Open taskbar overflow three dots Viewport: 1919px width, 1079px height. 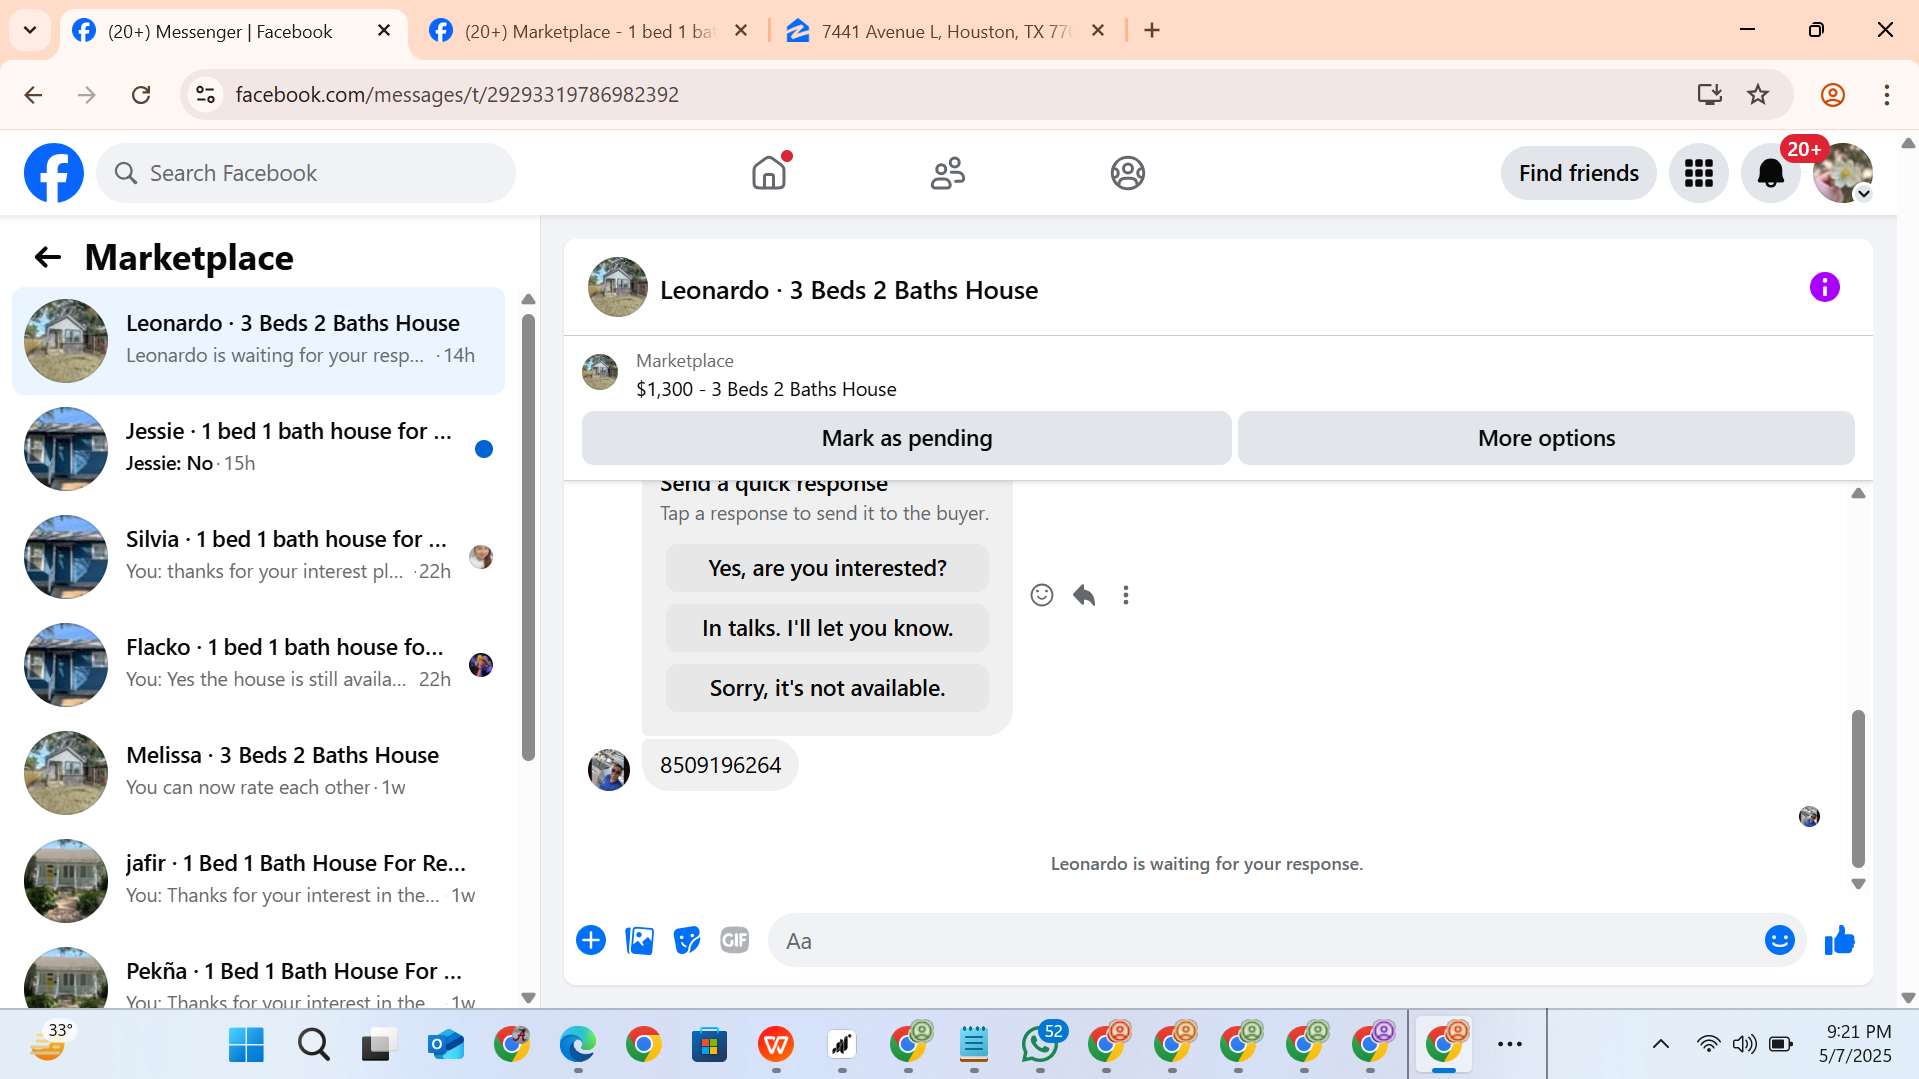coord(1510,1045)
